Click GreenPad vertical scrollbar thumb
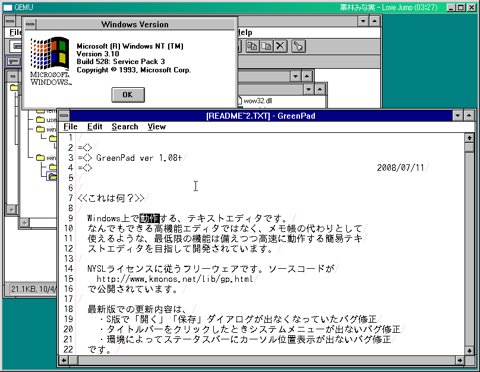The image size is (480, 372). point(469,147)
